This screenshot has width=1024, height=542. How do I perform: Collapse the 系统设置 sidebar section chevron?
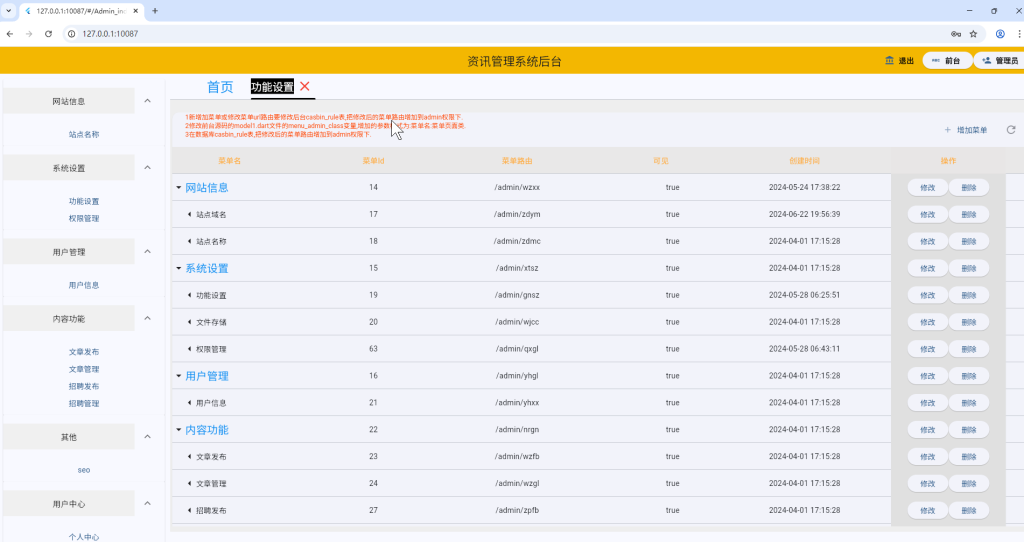click(x=148, y=168)
